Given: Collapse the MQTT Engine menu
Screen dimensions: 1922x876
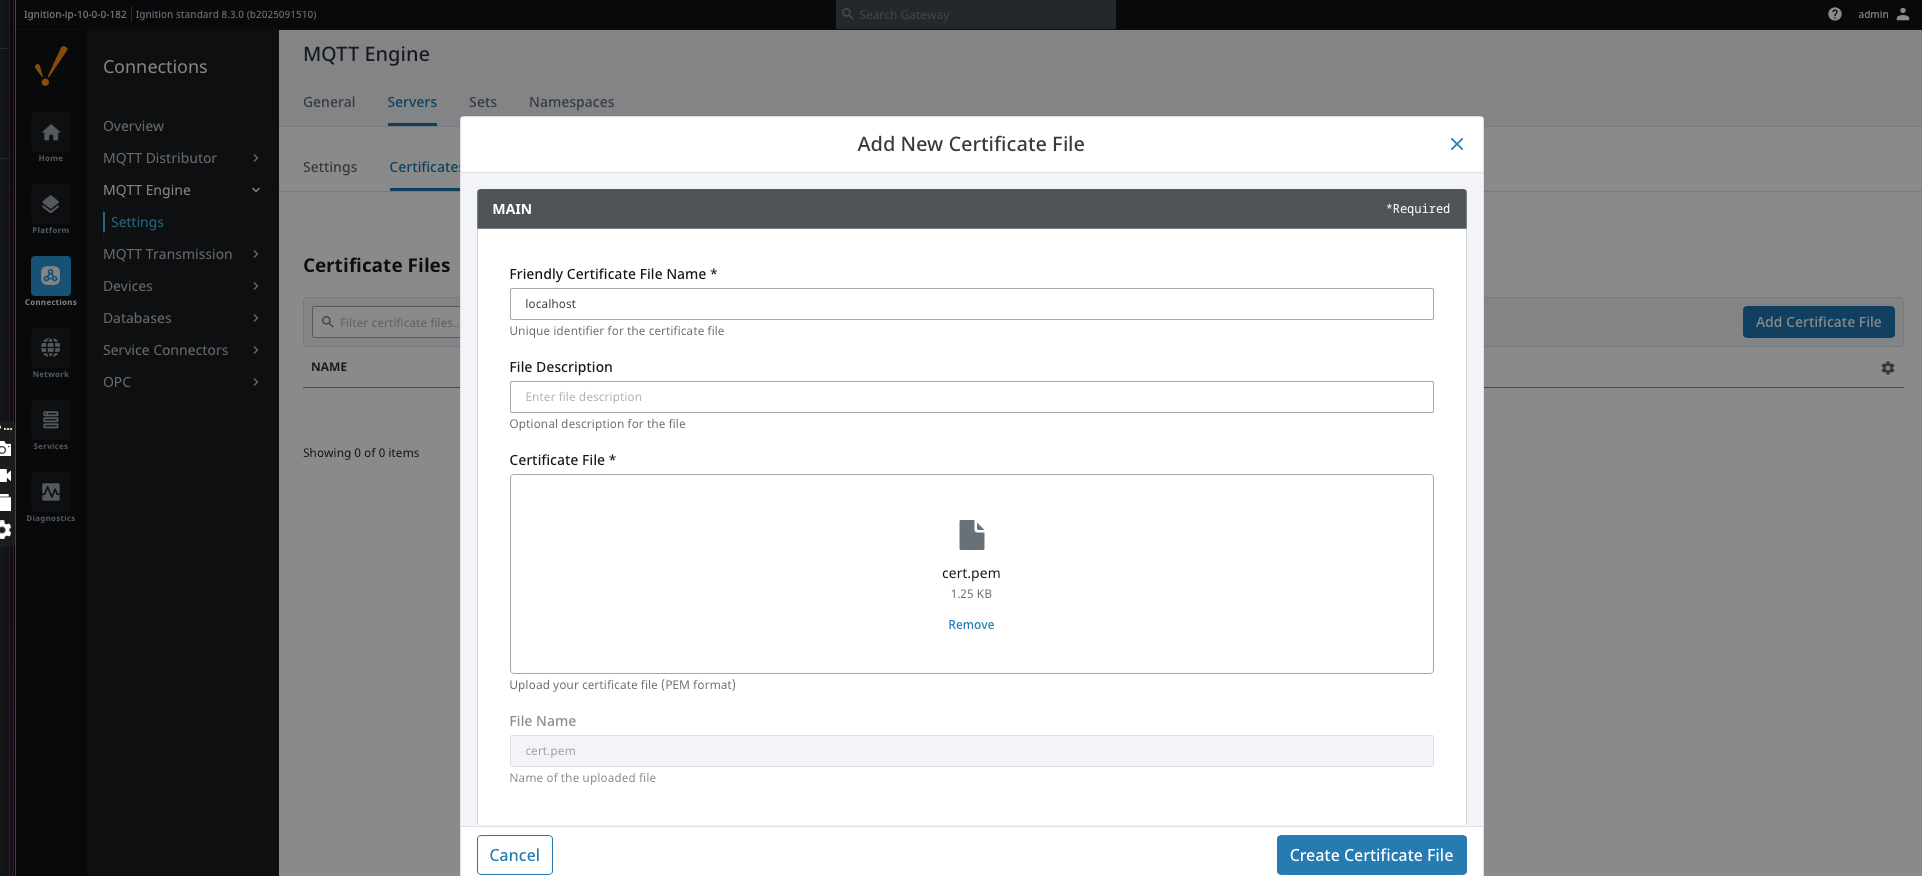Looking at the screenshot, I should coord(180,190).
